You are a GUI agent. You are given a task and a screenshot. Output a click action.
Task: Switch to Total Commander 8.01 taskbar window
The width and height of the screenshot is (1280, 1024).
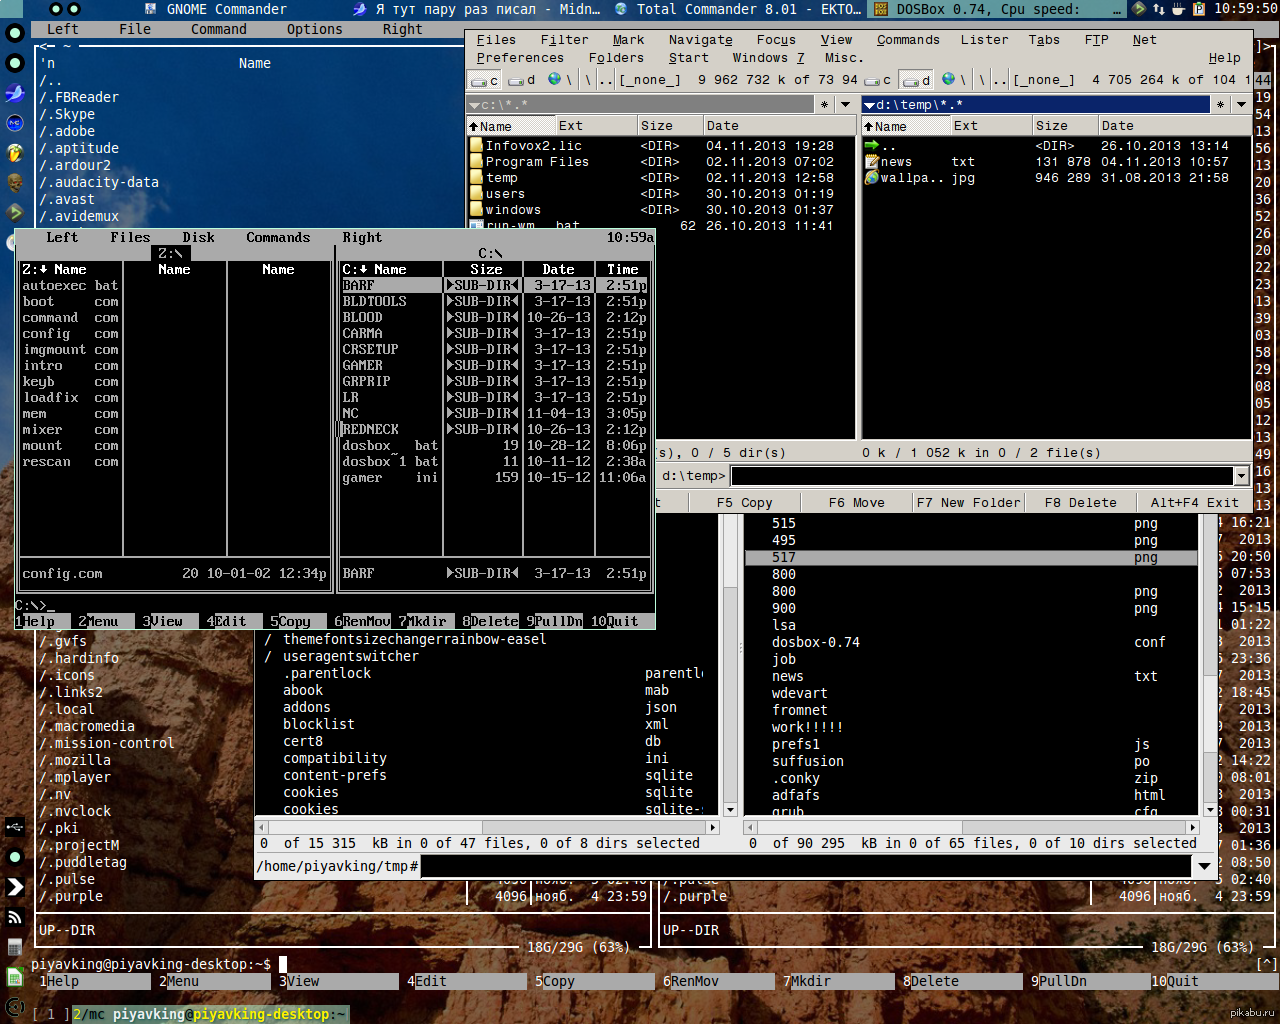click(738, 9)
